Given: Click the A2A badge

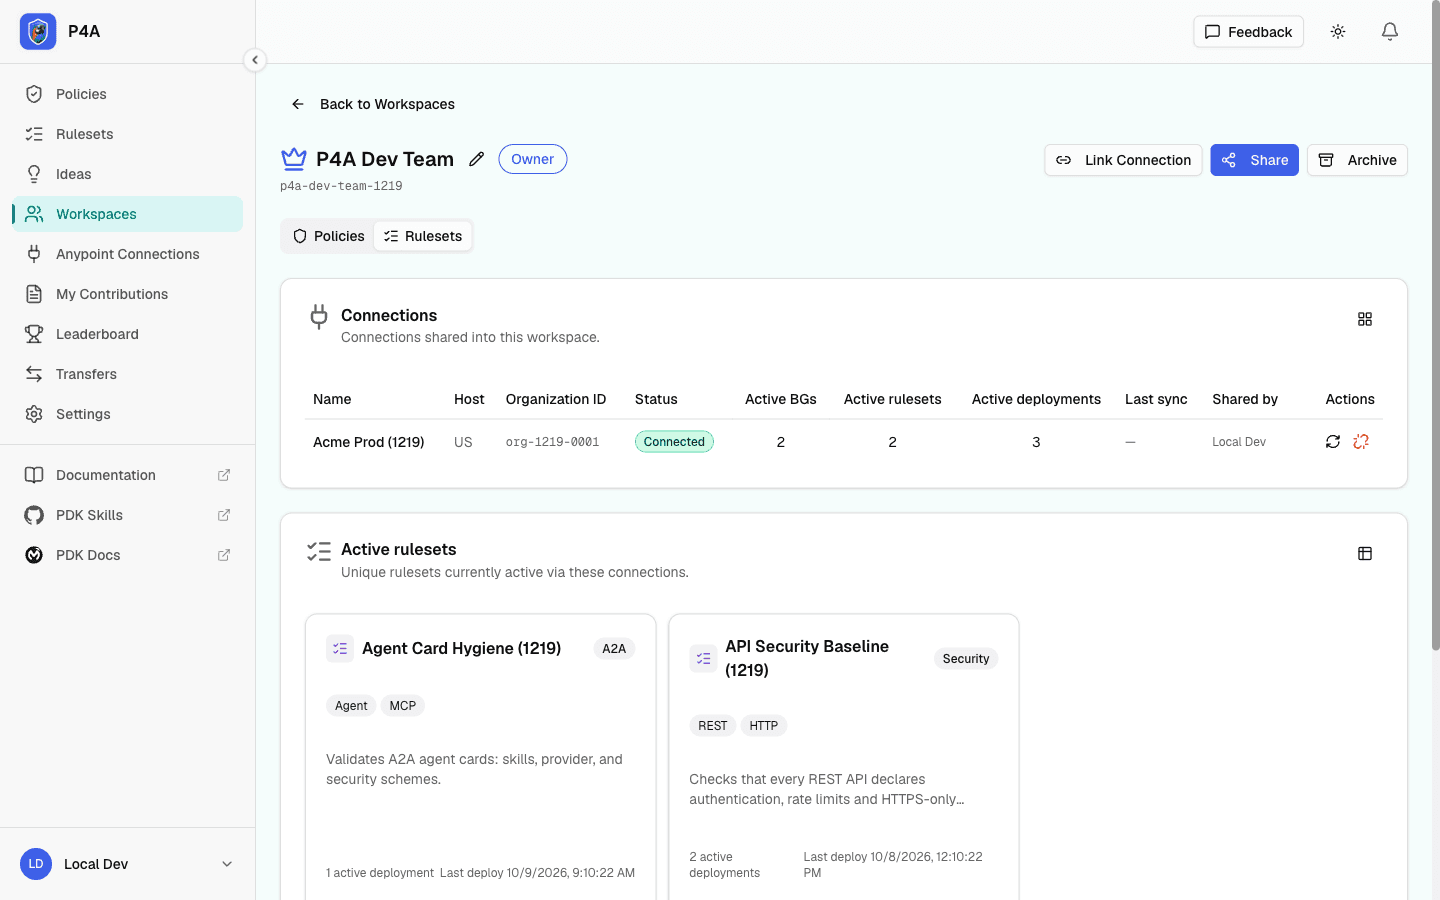Looking at the screenshot, I should point(614,649).
